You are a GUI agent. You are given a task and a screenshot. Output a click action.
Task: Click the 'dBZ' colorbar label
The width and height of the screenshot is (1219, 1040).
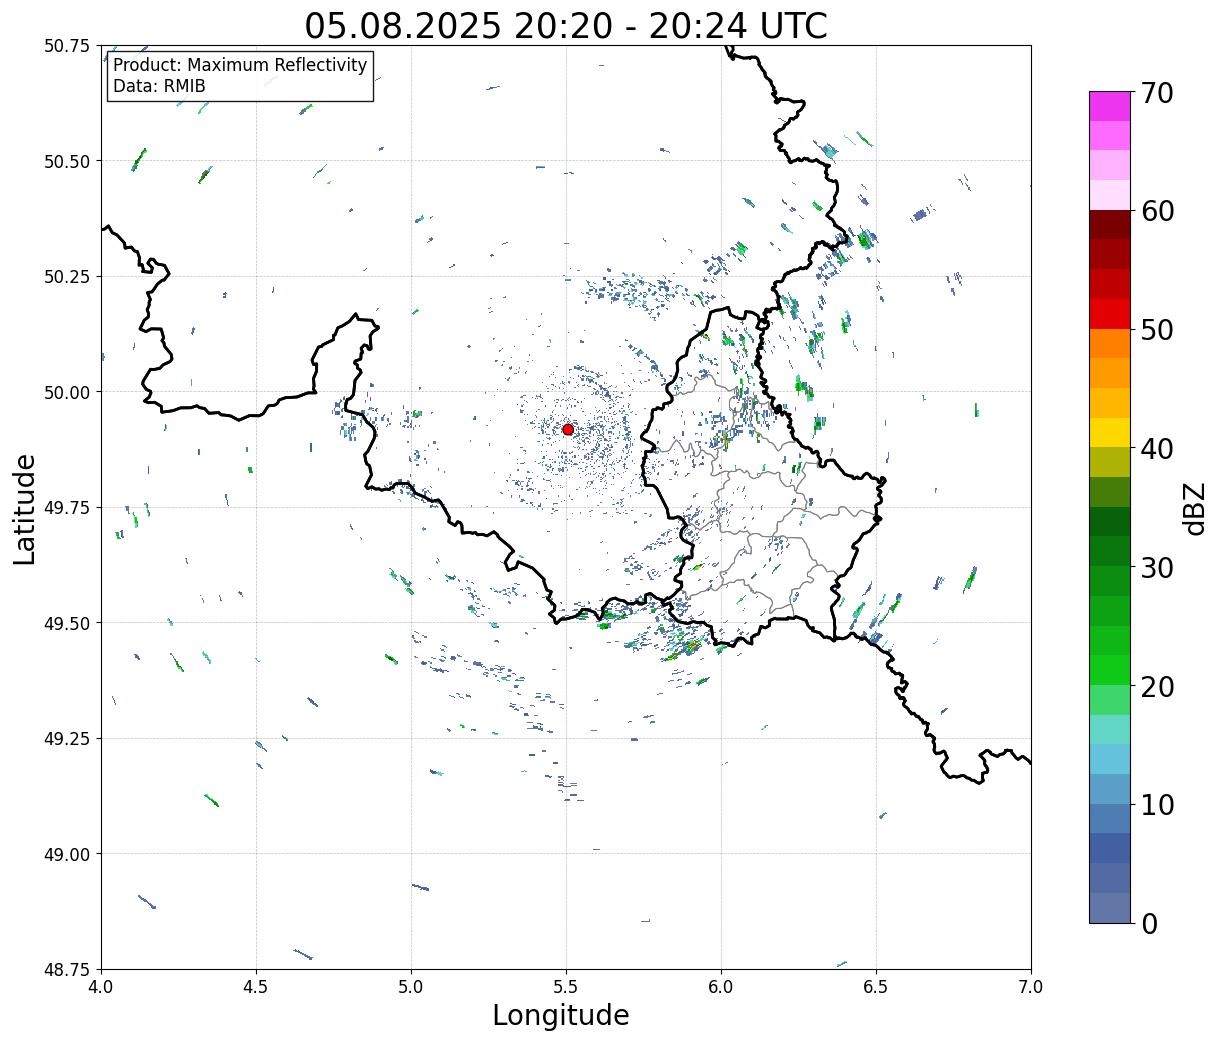click(1195, 507)
